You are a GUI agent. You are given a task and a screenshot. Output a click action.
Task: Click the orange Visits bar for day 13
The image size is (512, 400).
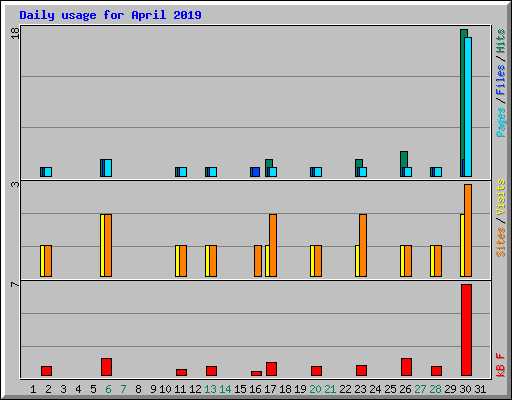coord(213,261)
